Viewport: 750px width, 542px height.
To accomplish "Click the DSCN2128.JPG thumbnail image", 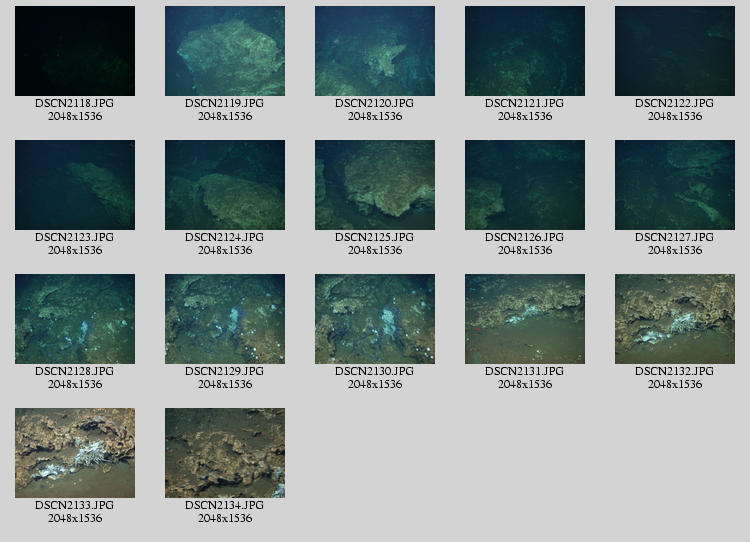I will point(75,319).
